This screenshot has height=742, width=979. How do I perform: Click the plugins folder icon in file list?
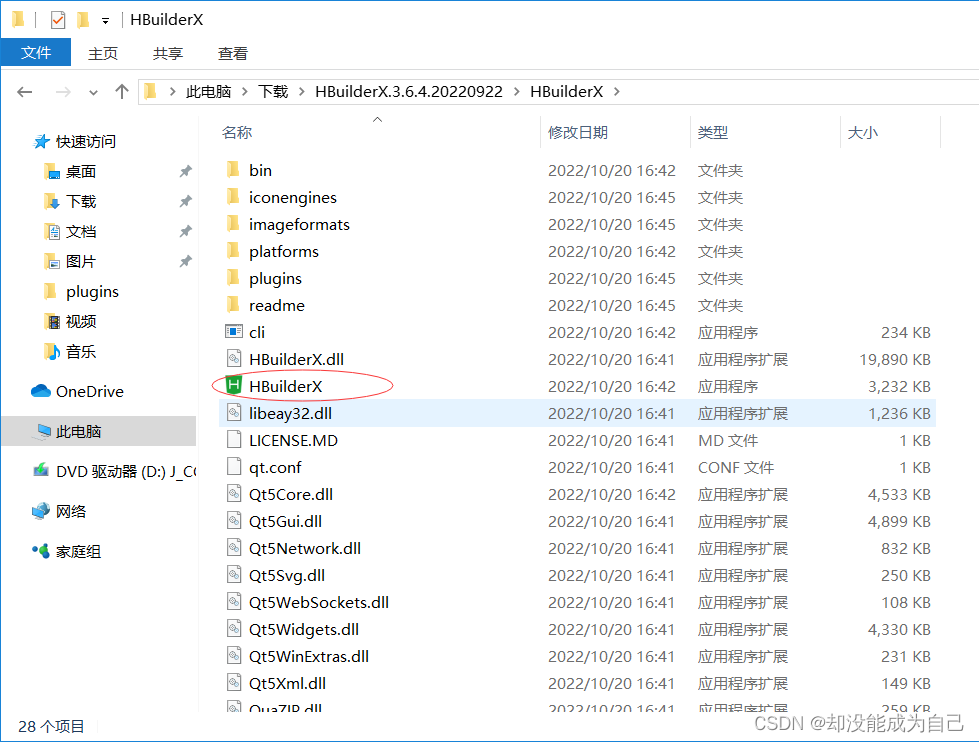click(234, 277)
